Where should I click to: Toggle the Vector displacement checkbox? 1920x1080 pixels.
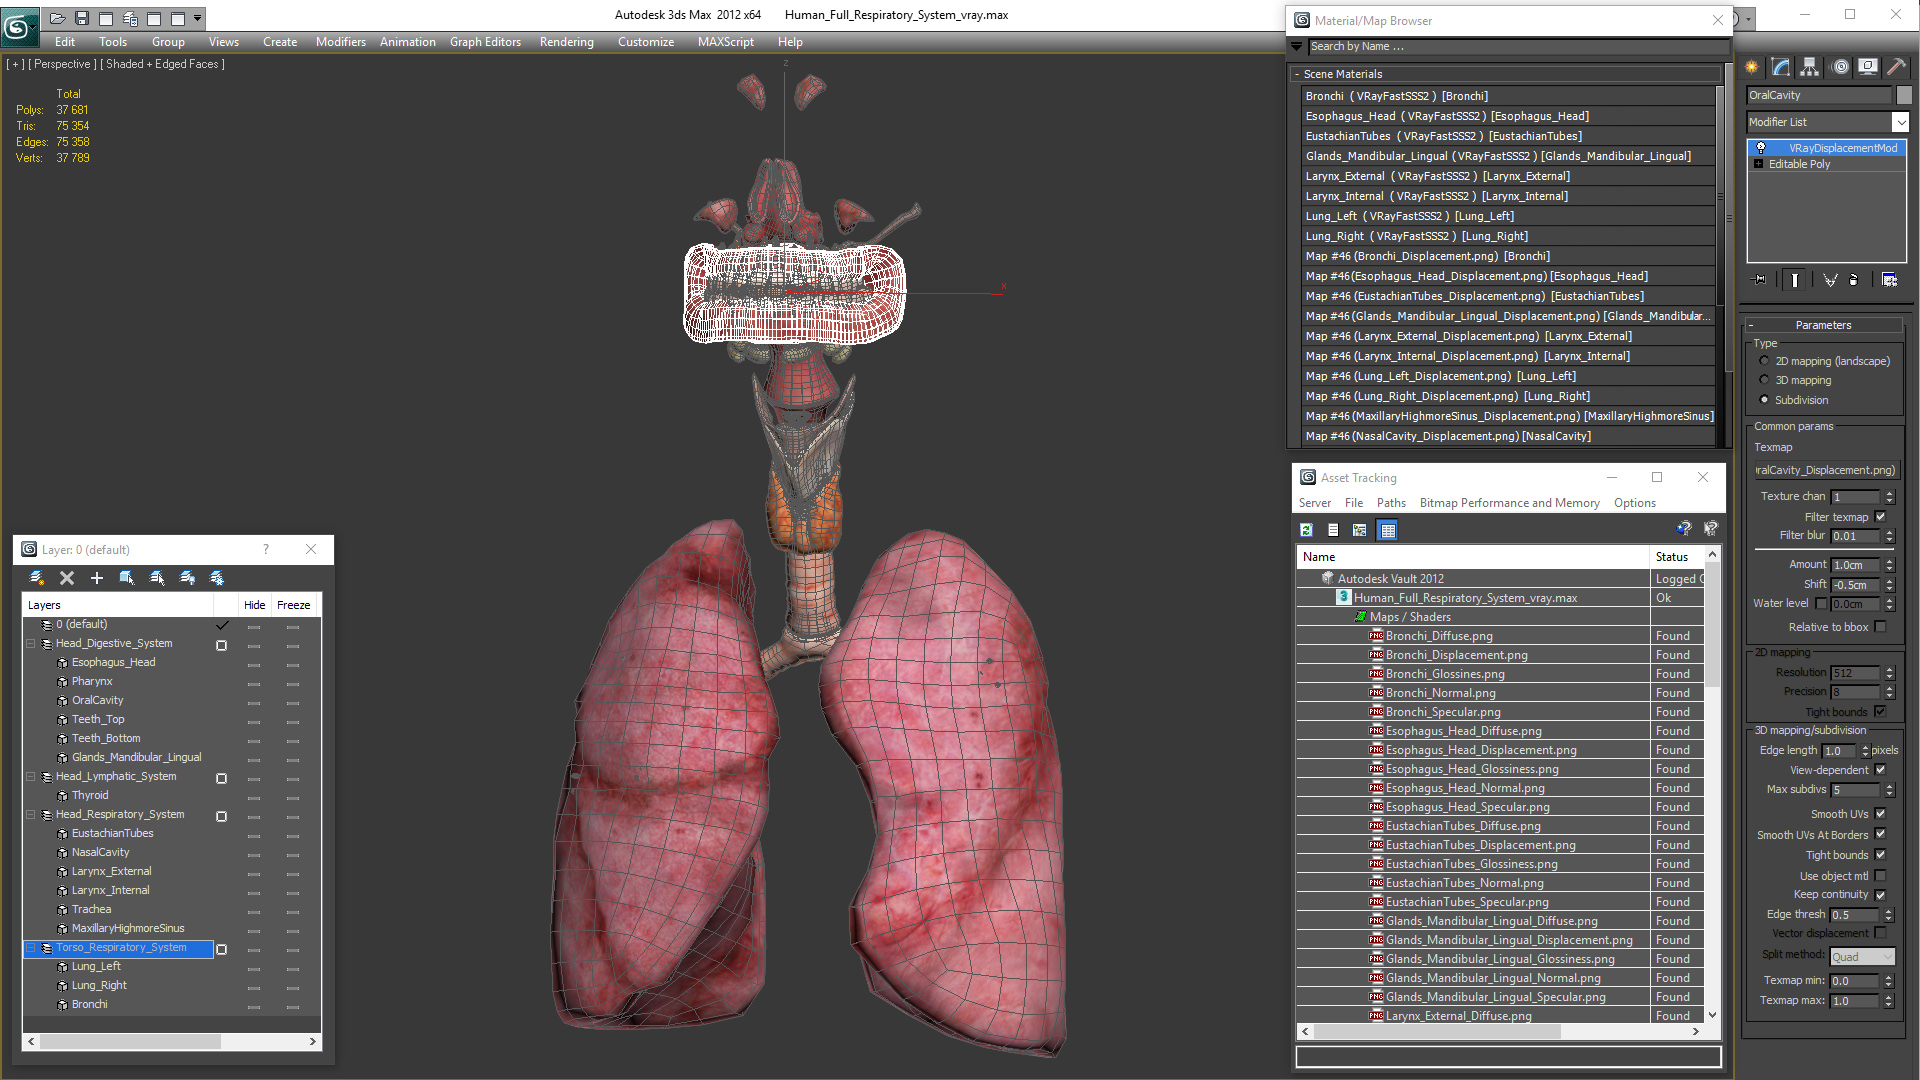(x=1881, y=932)
